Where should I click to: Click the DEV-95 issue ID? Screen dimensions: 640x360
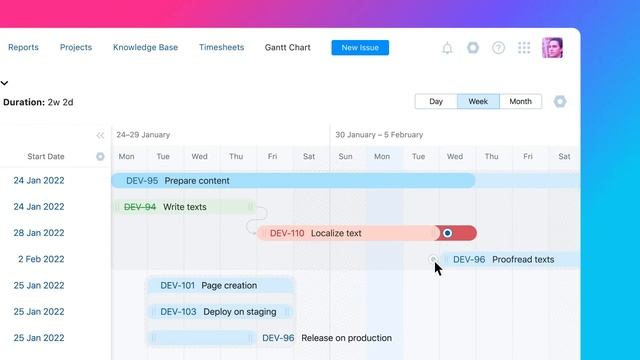point(142,181)
